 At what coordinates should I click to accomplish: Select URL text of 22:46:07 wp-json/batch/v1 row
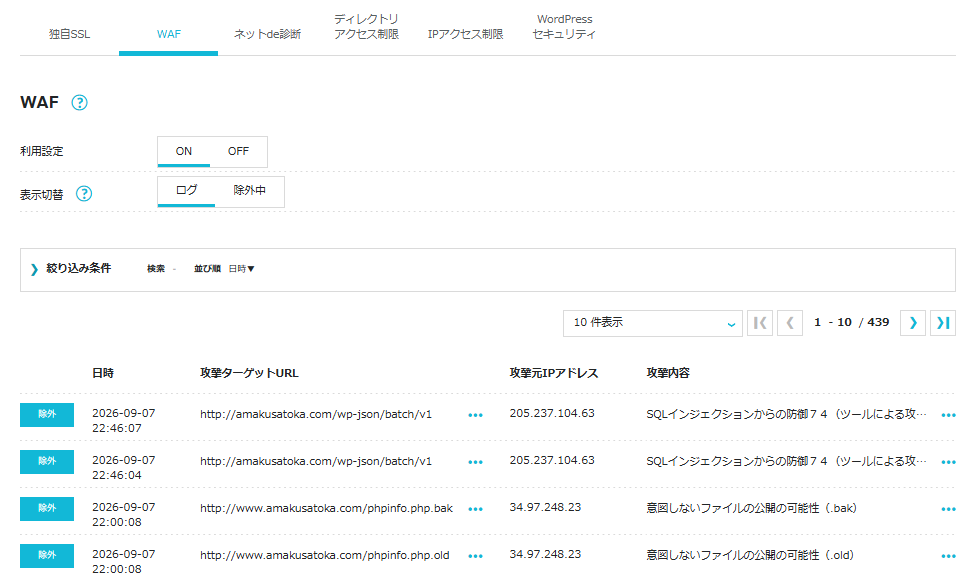(316, 414)
